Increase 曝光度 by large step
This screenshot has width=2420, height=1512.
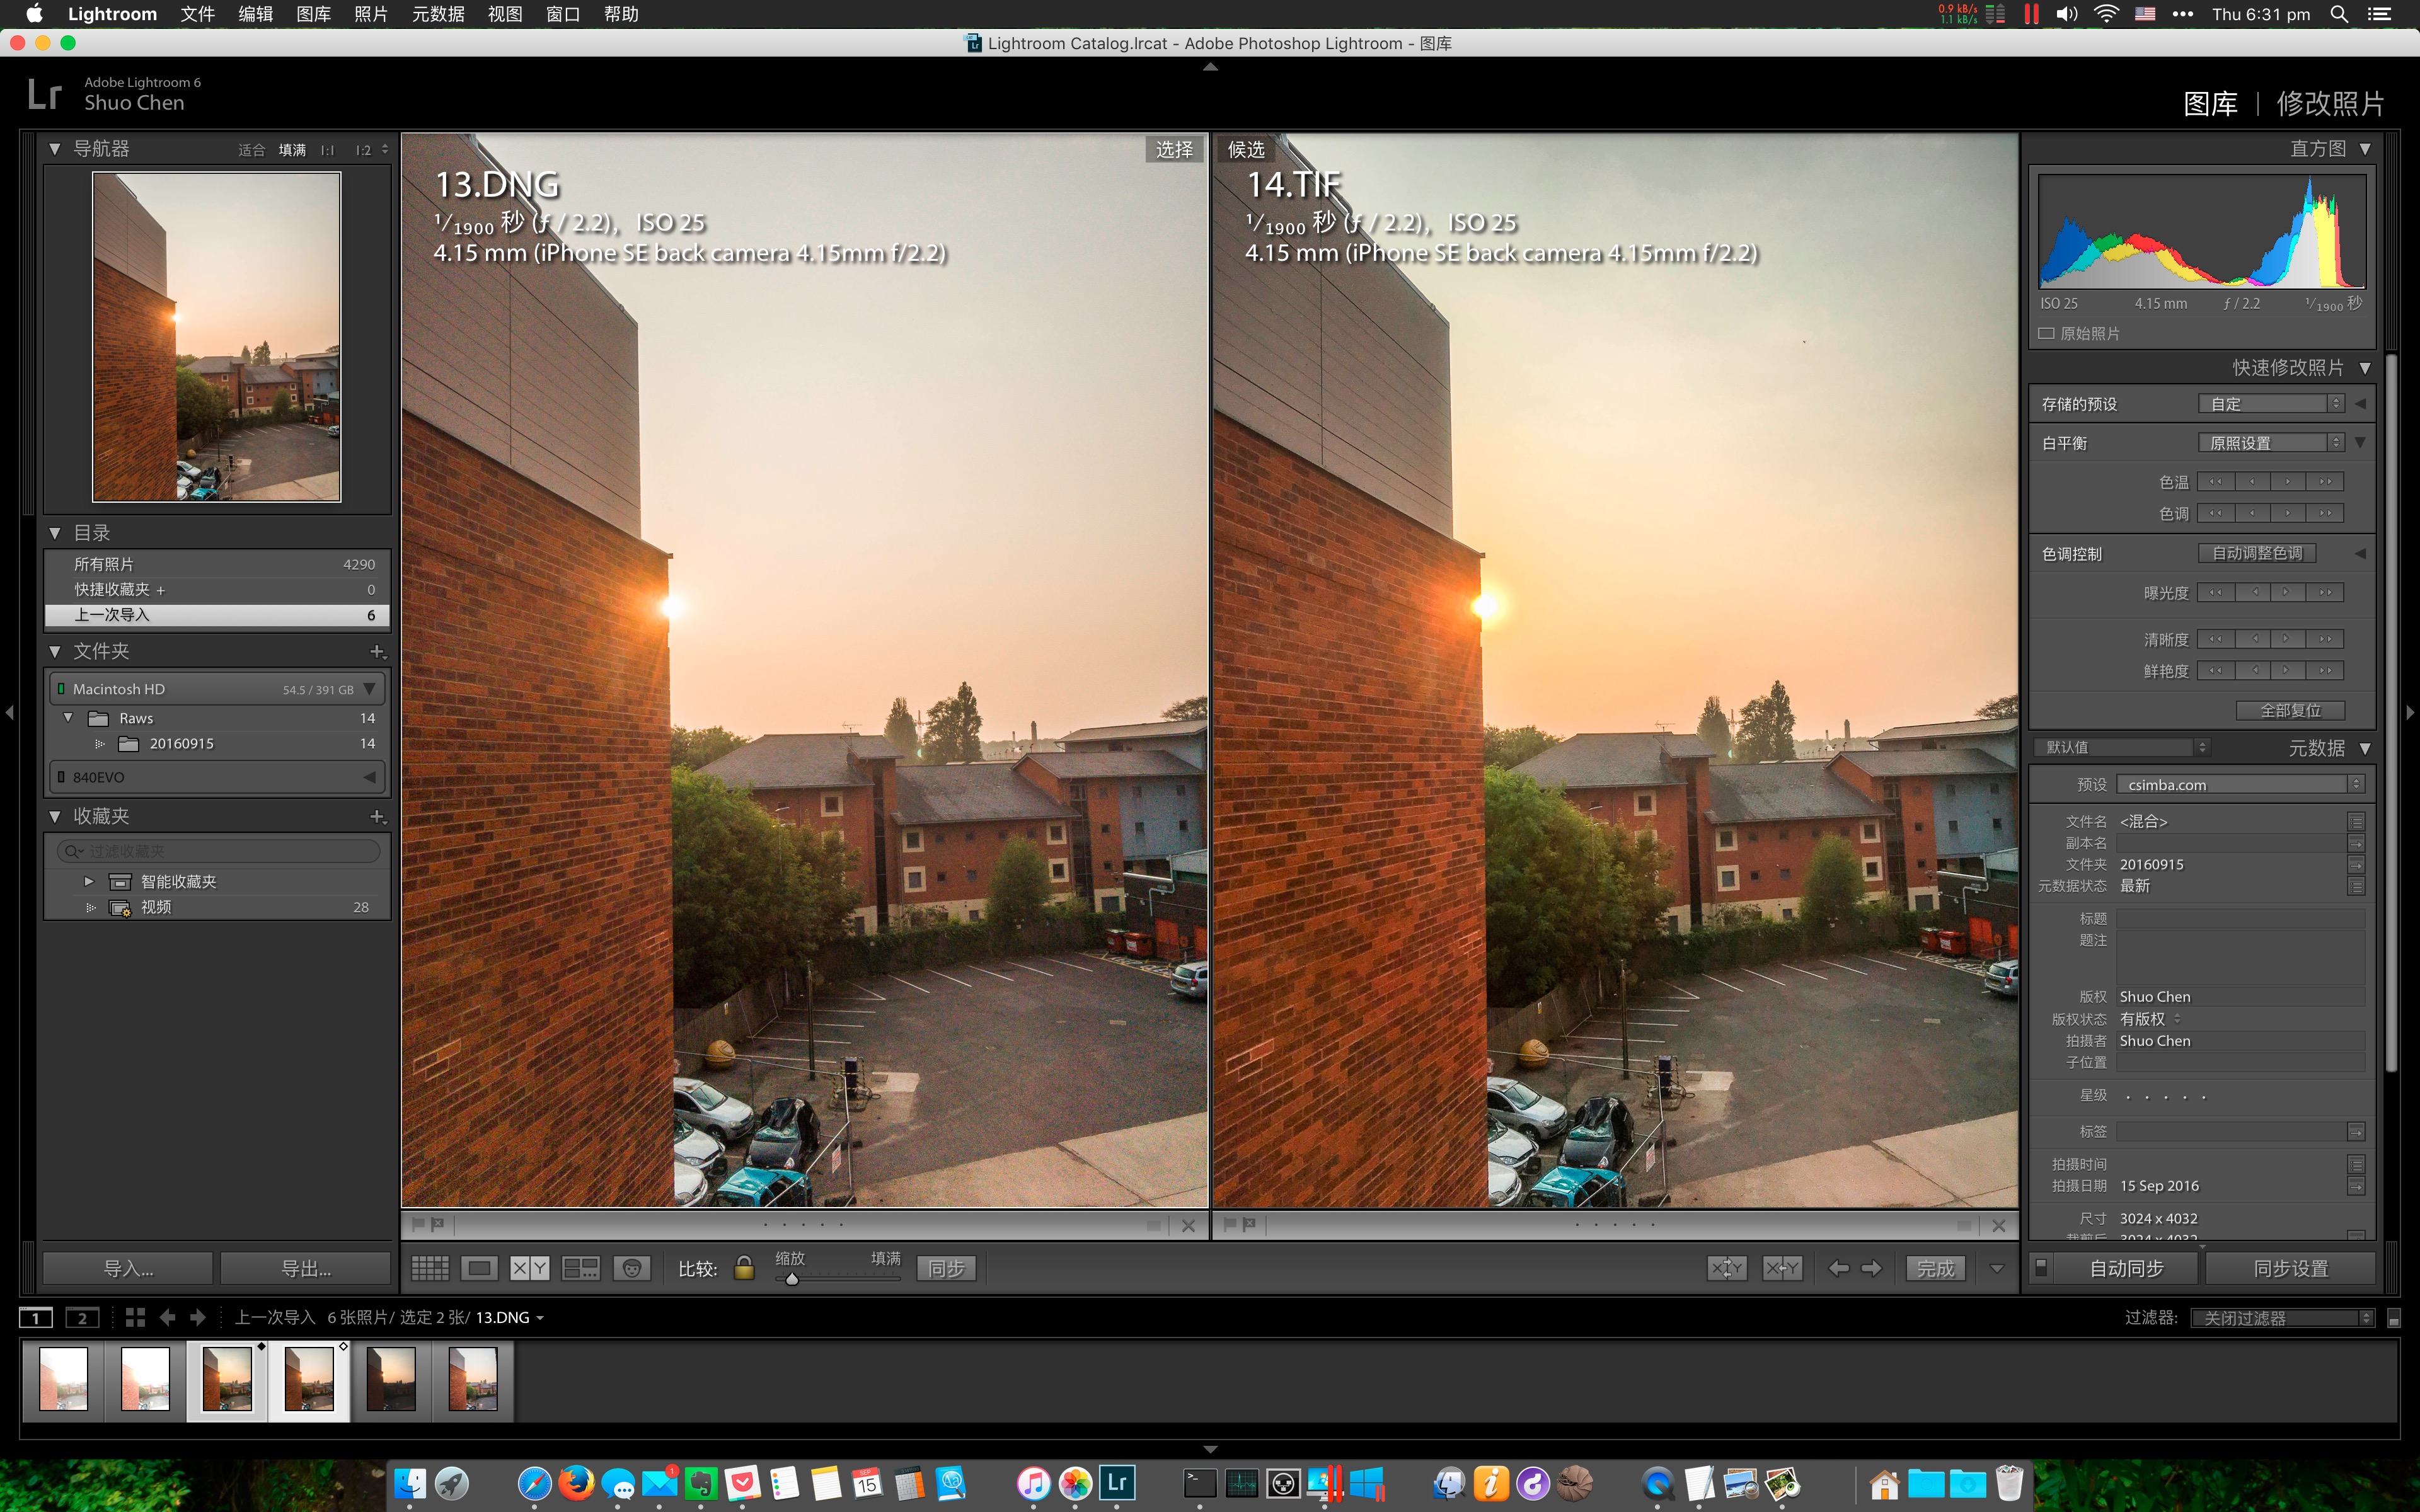click(x=2325, y=592)
